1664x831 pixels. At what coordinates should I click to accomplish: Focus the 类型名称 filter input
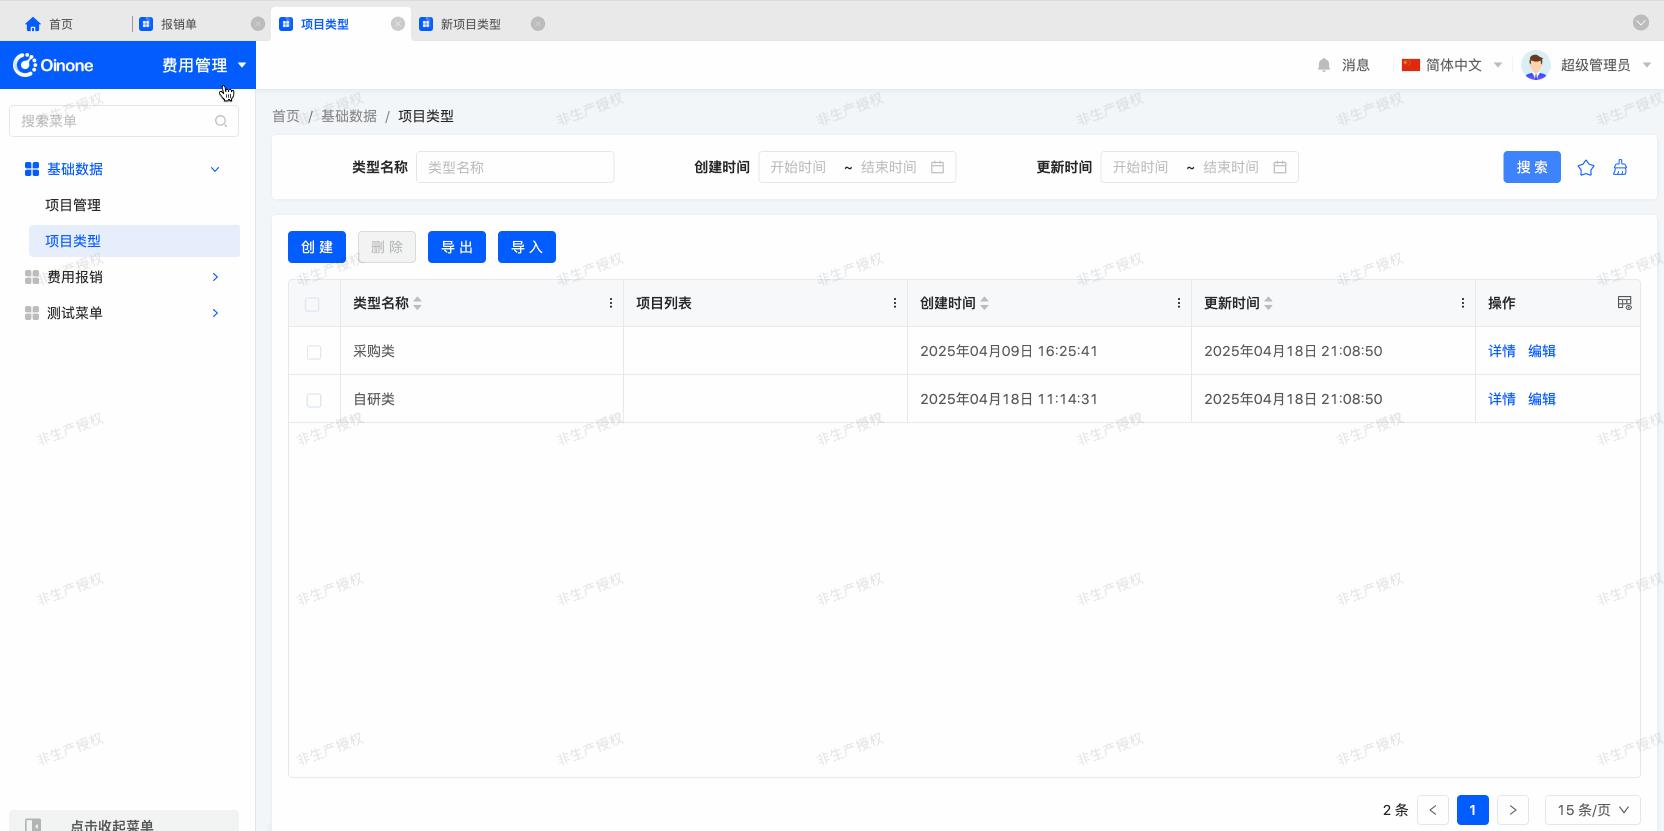point(514,167)
